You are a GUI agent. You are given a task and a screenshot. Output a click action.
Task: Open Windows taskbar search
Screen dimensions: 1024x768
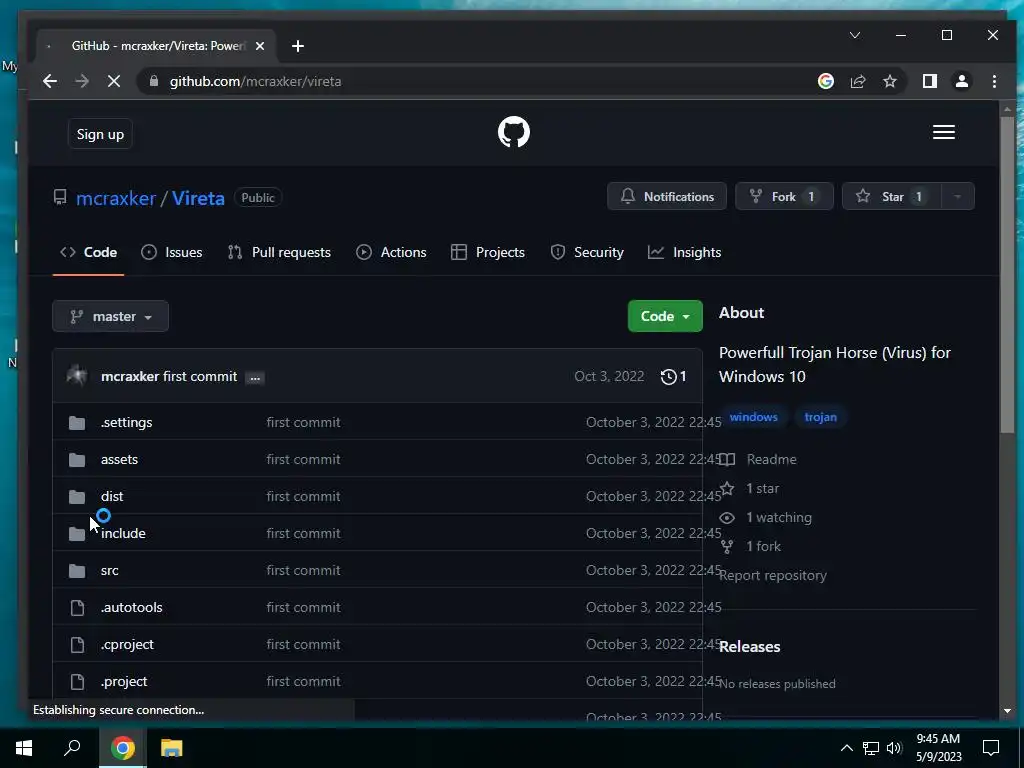point(72,748)
